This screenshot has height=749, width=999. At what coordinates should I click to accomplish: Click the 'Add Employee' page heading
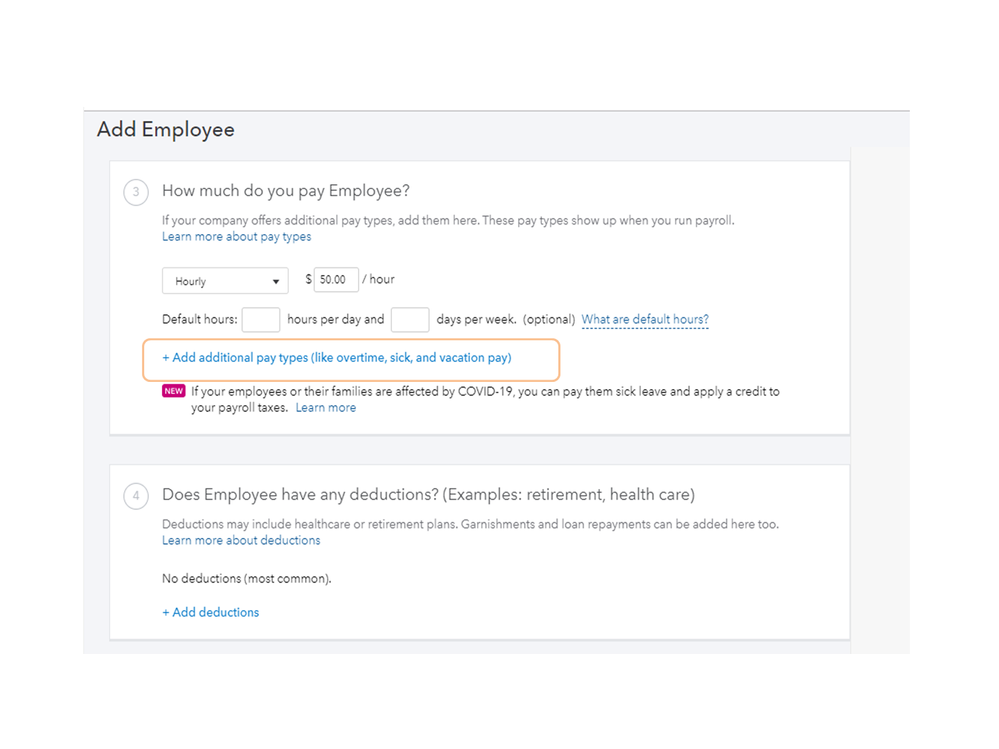166,130
